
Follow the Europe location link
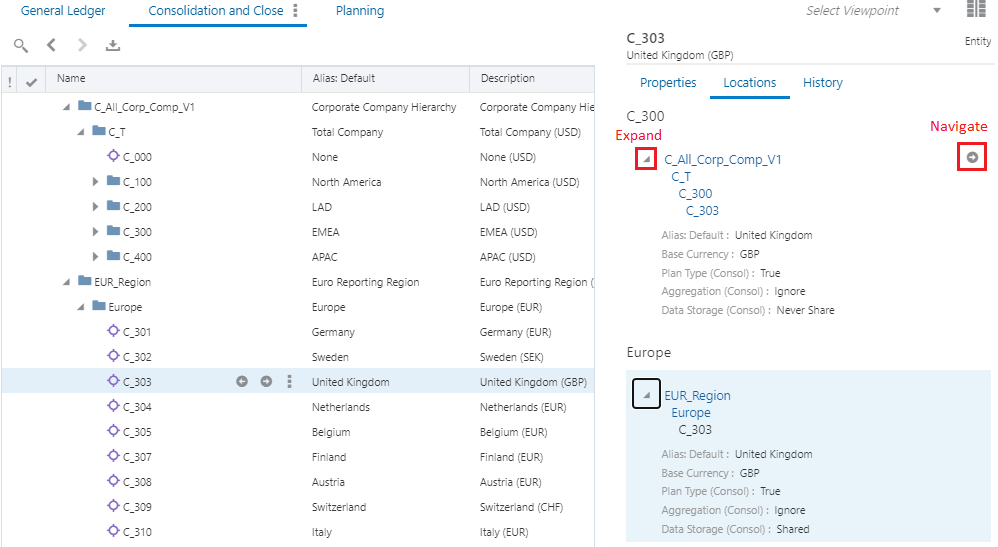click(691, 413)
